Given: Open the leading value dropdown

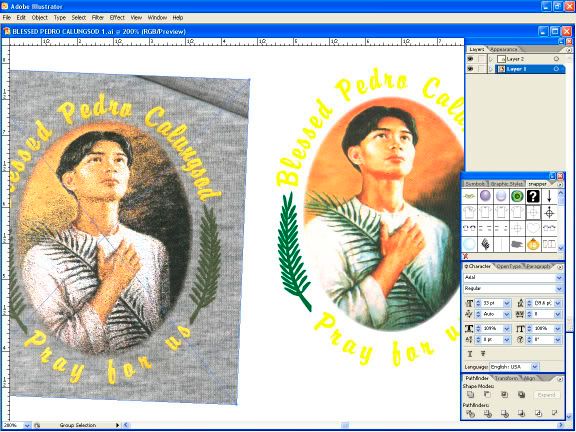Looking at the screenshot, I should click(558, 303).
